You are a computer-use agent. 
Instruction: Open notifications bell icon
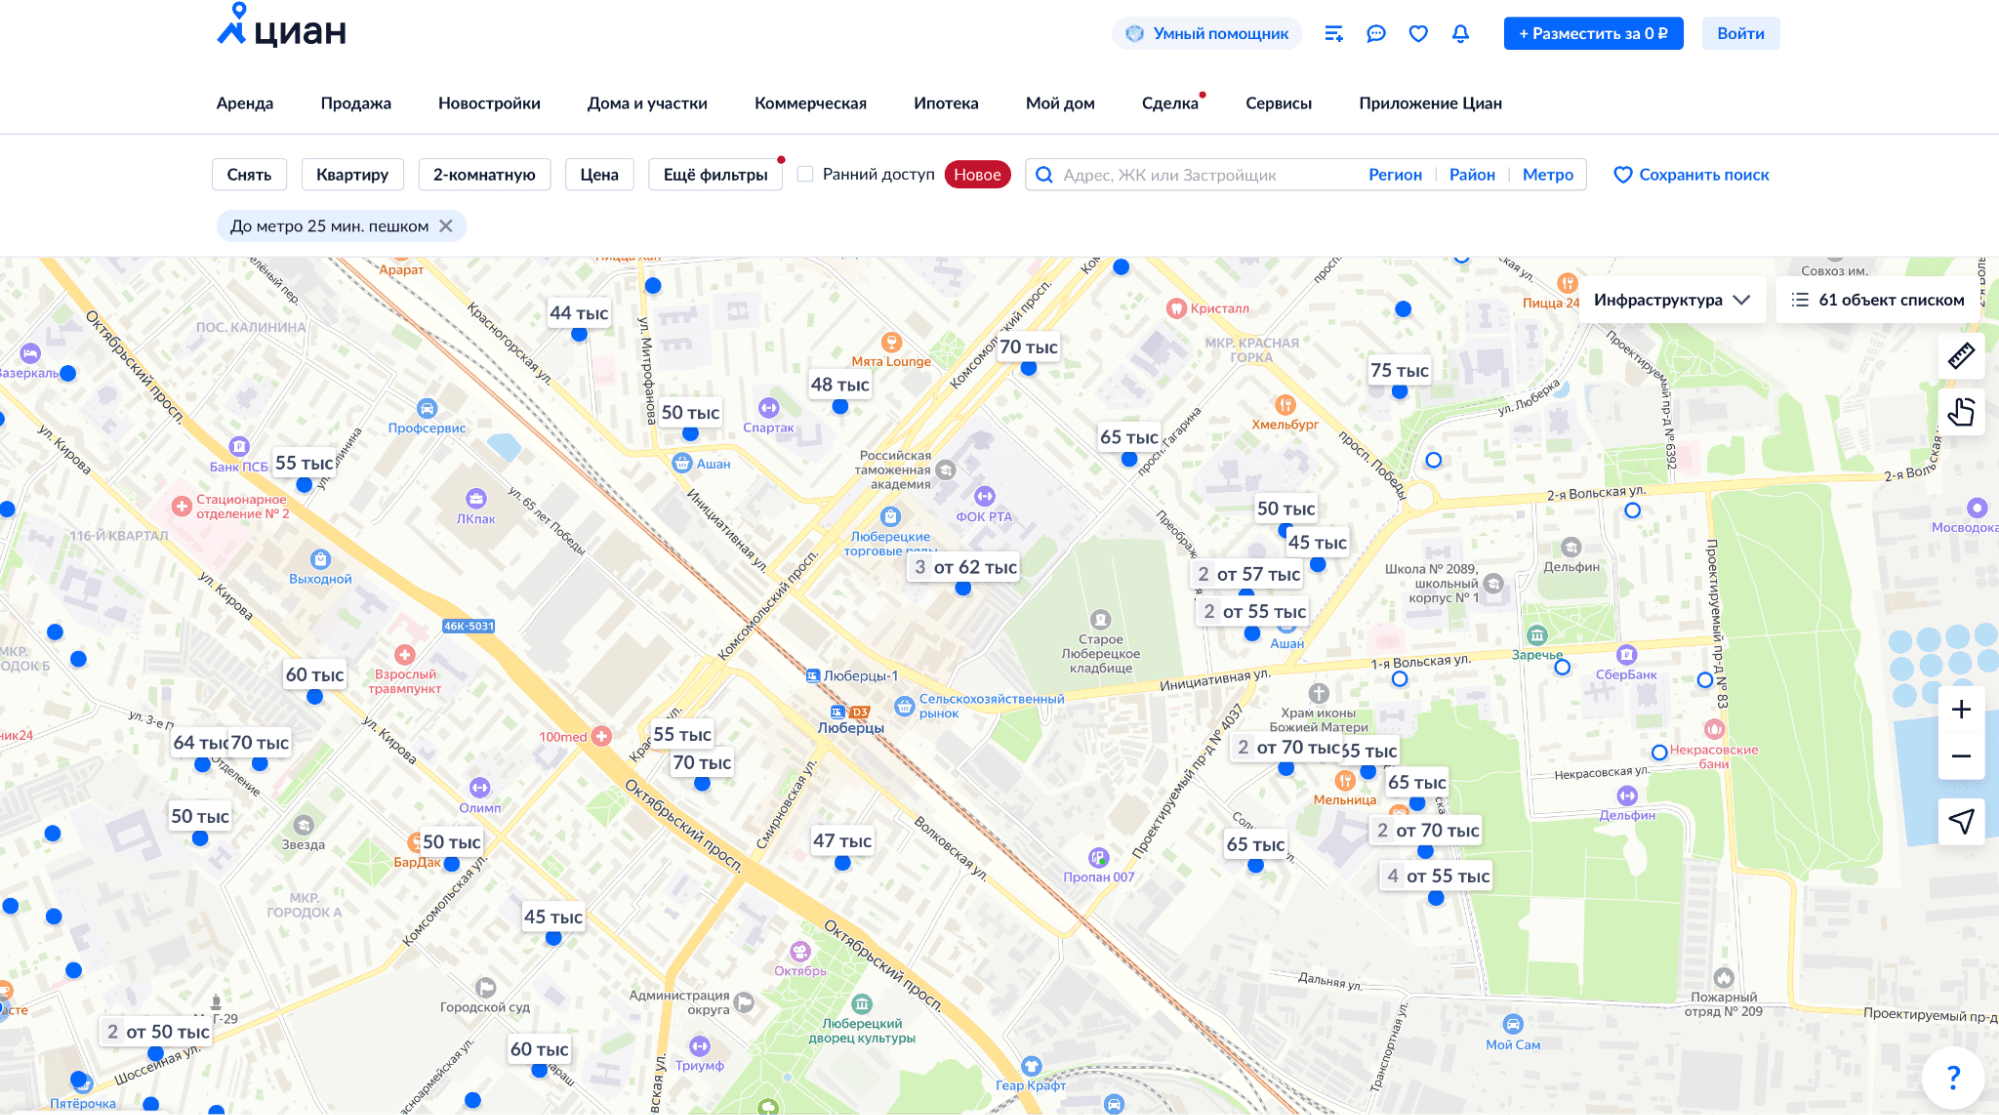click(1460, 34)
